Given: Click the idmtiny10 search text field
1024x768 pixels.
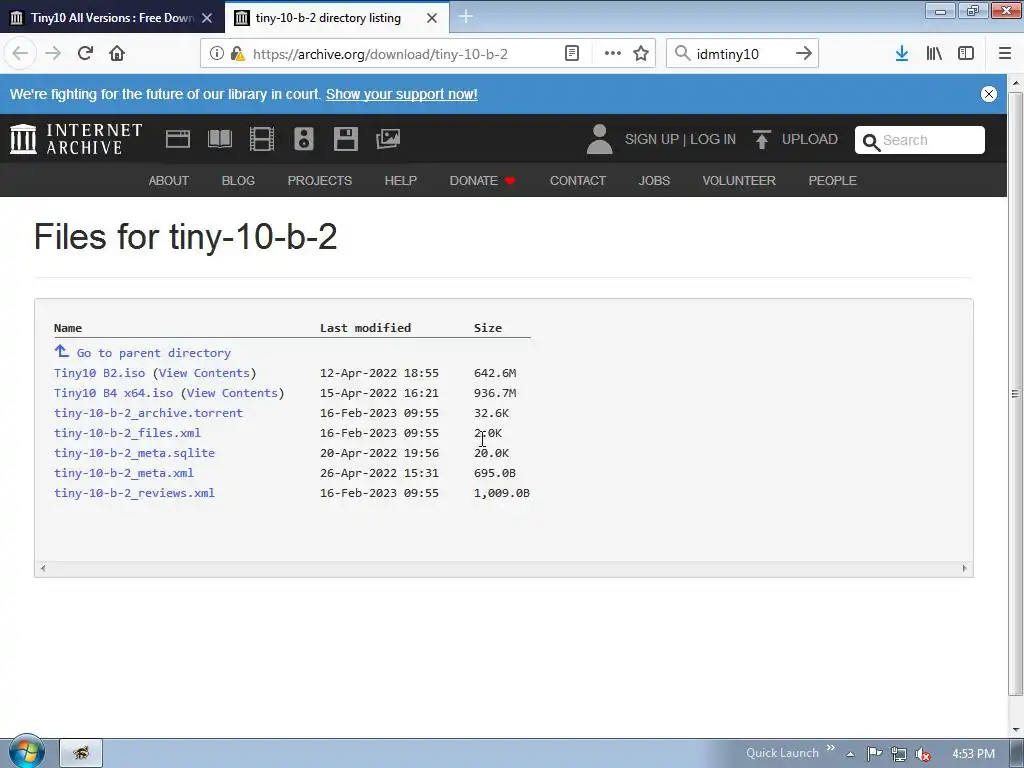Looking at the screenshot, I should pos(741,54).
